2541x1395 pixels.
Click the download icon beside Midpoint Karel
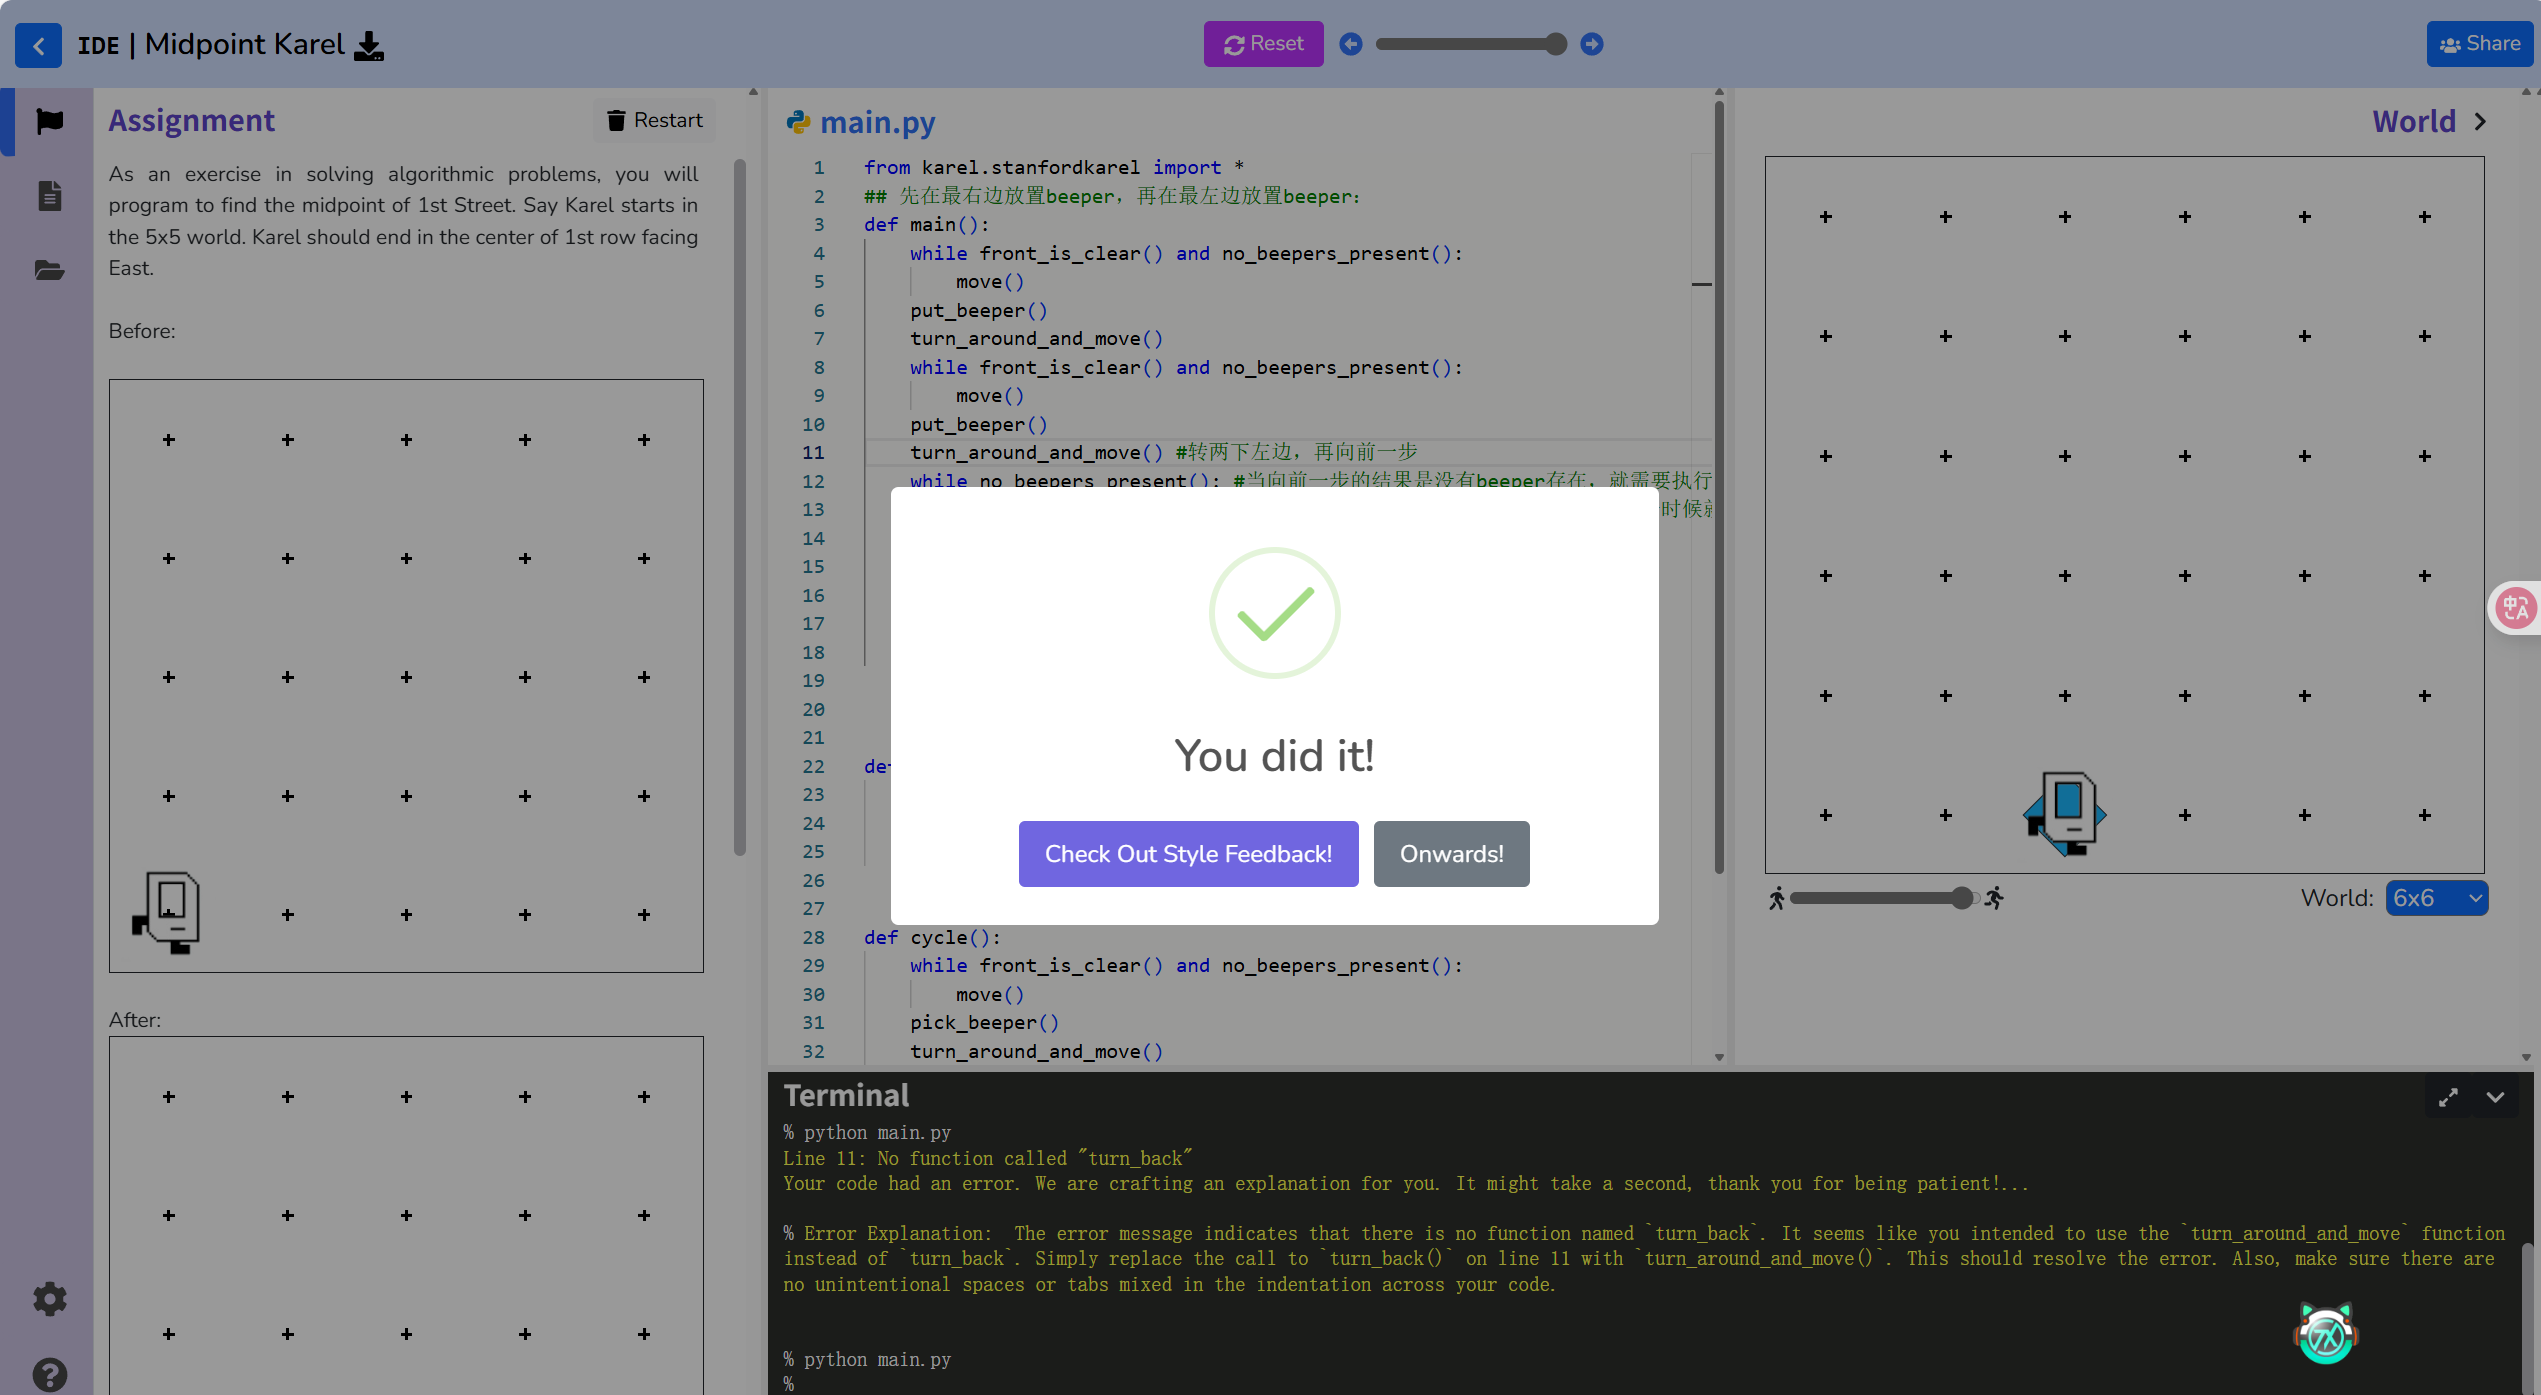369,46
